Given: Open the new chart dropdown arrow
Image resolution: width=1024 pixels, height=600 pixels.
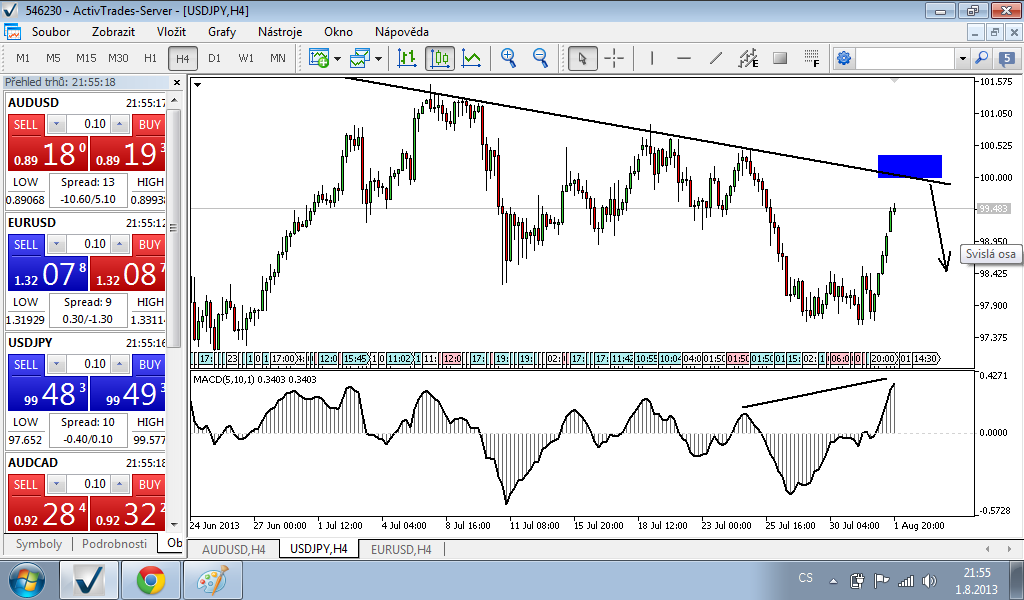Looking at the screenshot, I should click(338, 58).
